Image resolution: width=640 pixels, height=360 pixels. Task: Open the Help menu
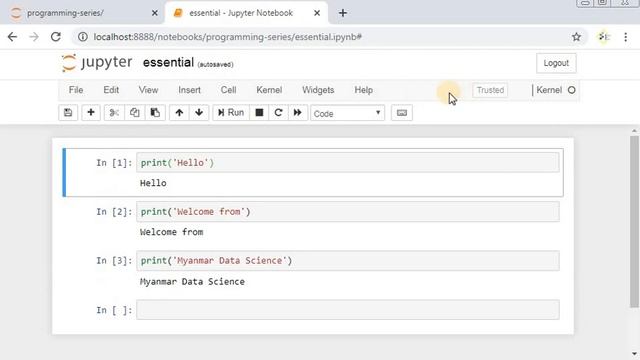(x=363, y=90)
